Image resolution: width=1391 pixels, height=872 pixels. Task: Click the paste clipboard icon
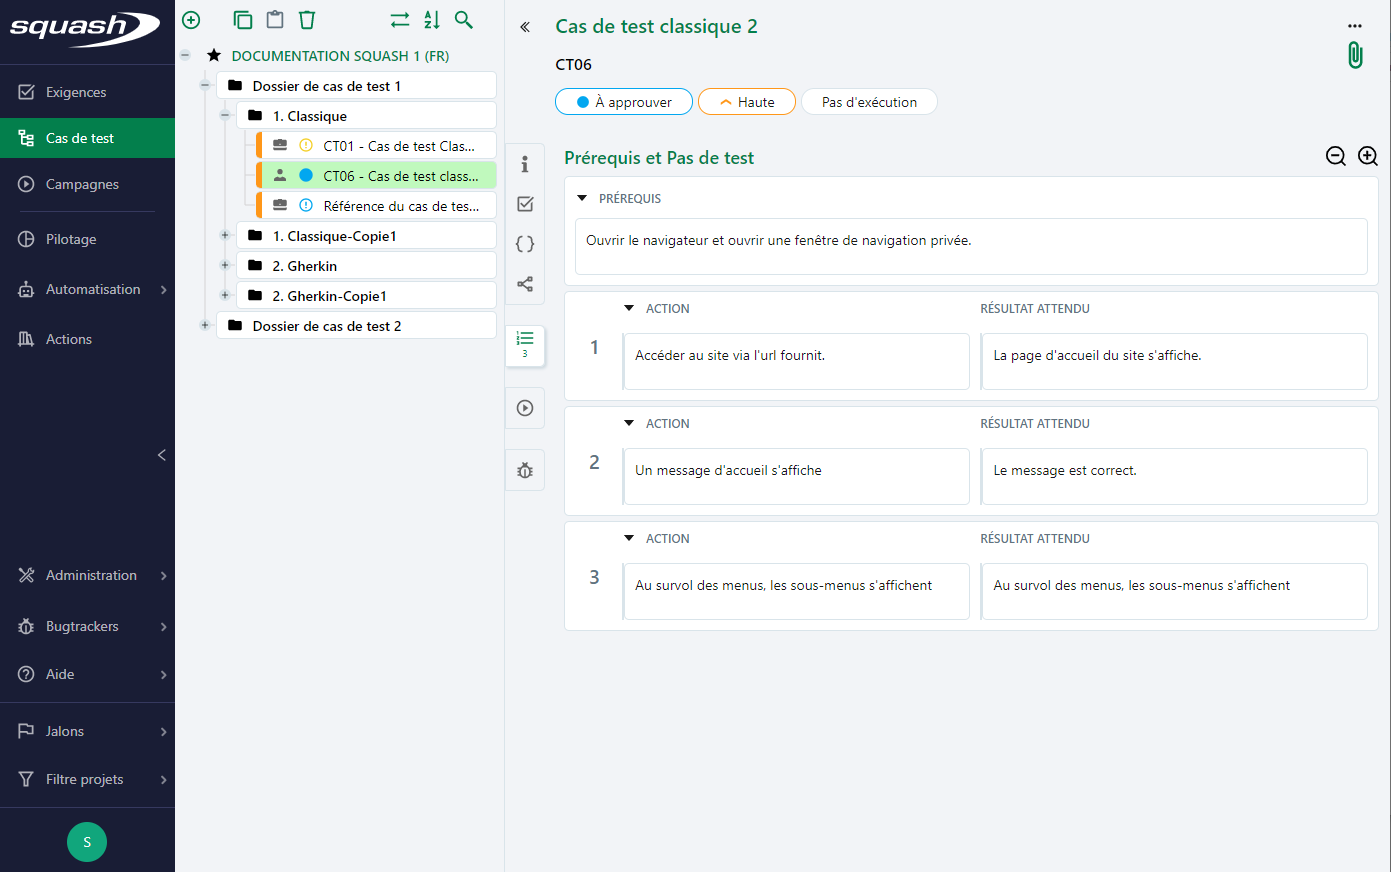click(x=275, y=20)
